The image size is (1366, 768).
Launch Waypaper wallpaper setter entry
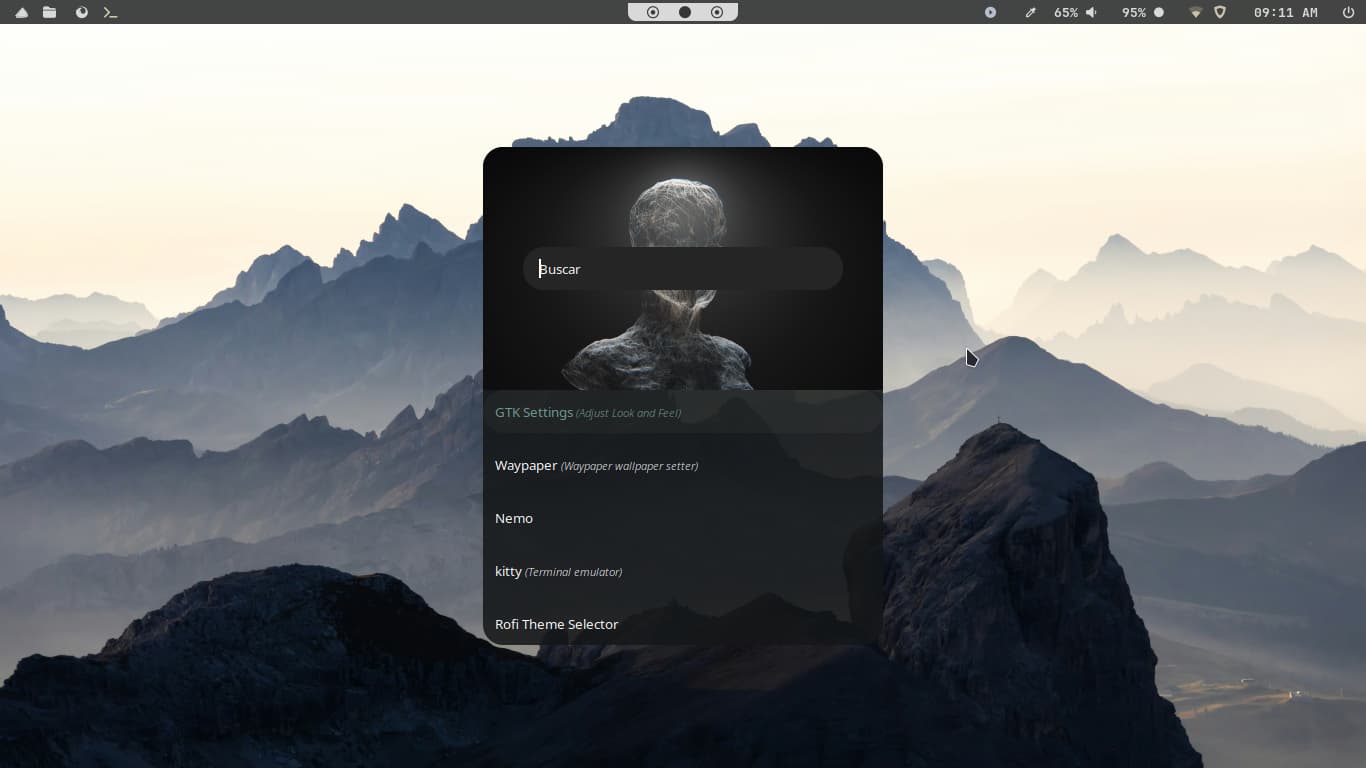683,465
